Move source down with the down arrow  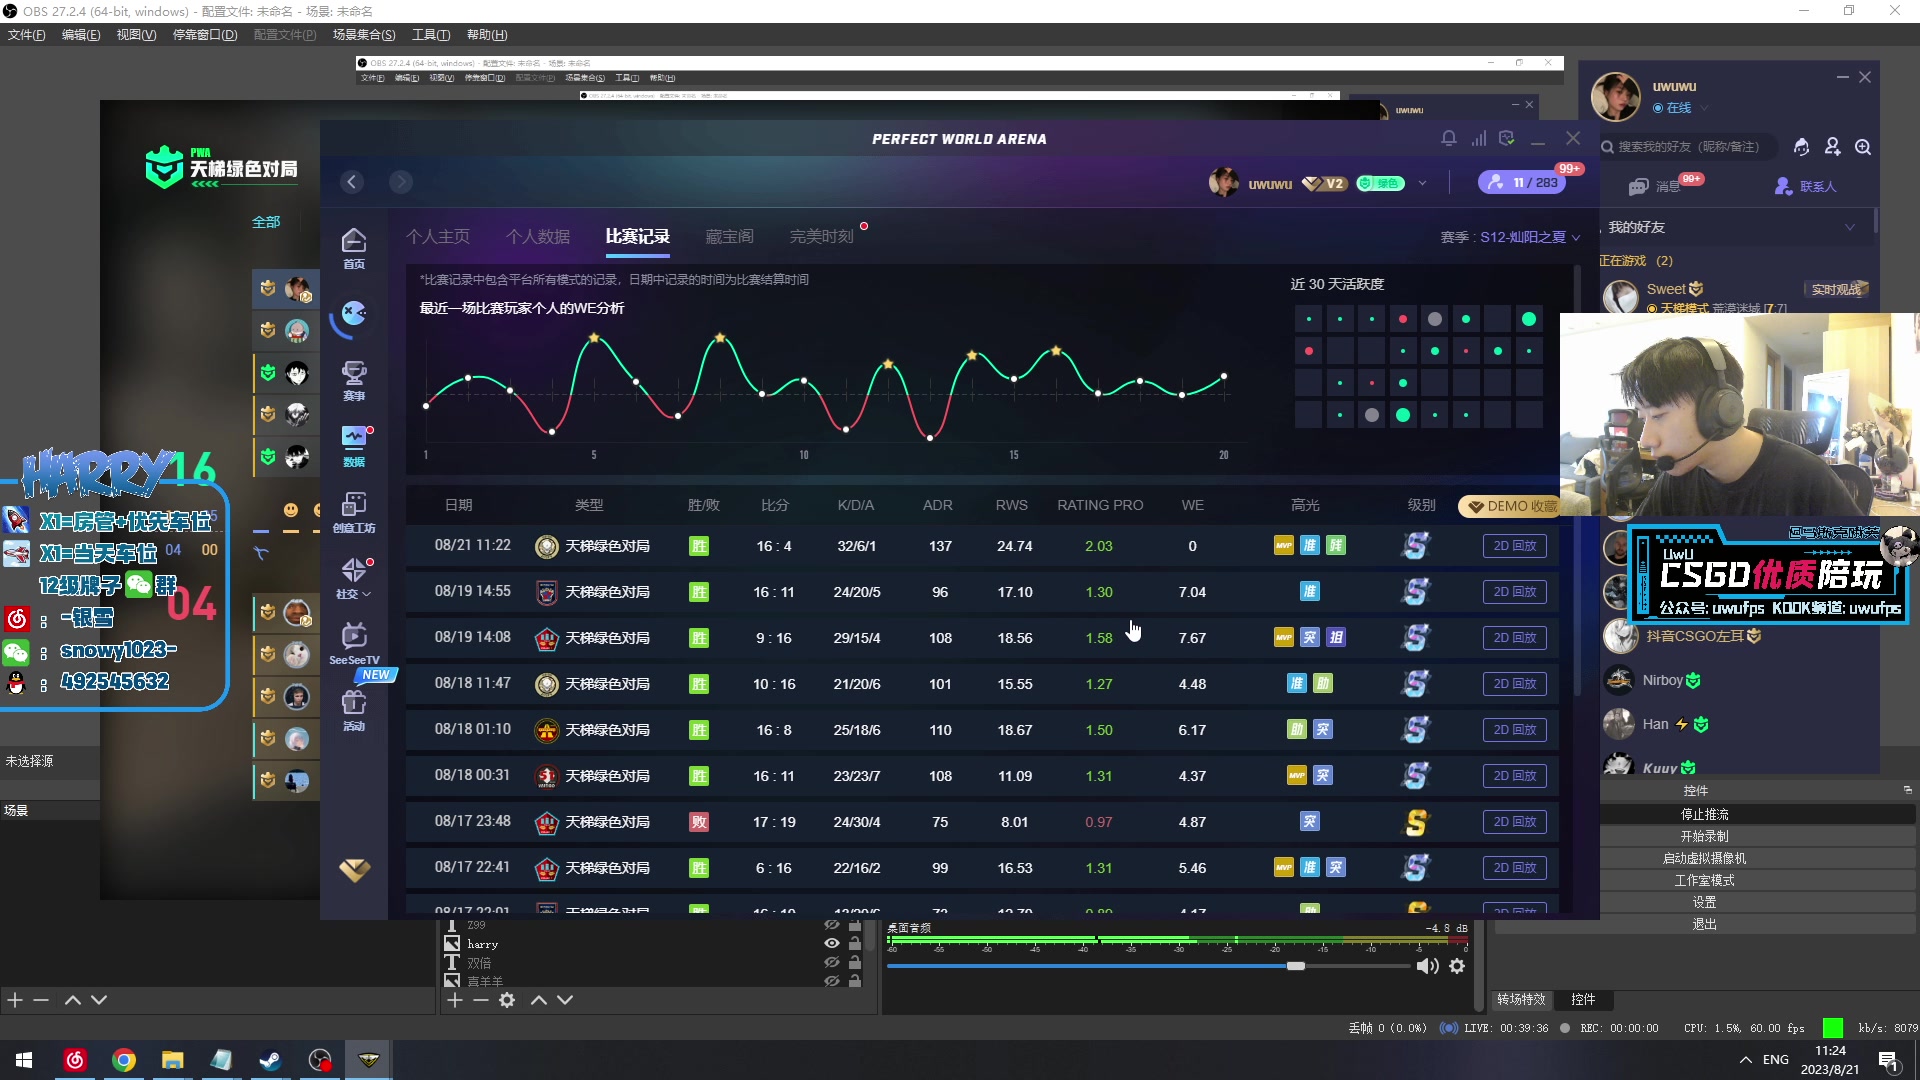coord(565,1000)
